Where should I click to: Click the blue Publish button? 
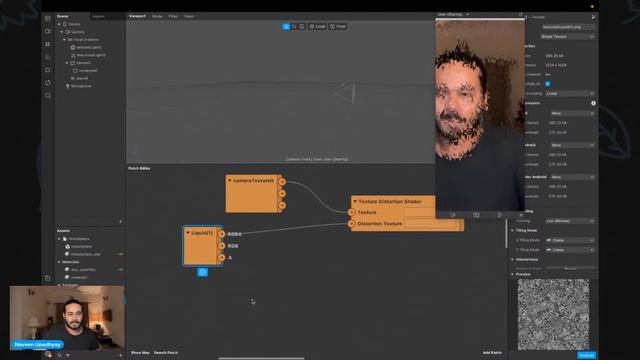[587, 356]
